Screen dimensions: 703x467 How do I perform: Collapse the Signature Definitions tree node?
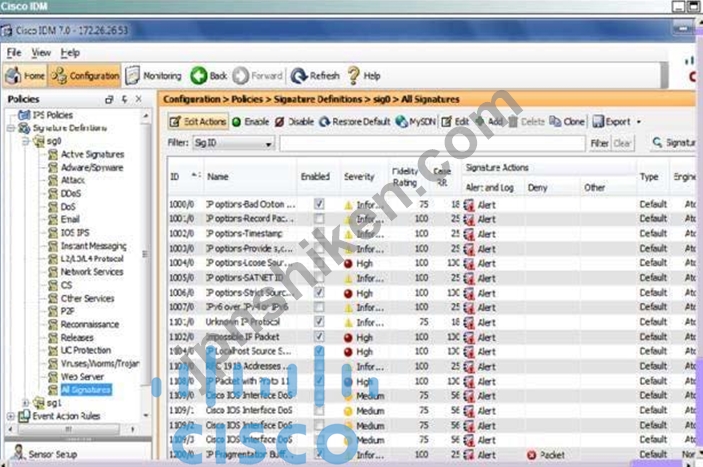11,129
